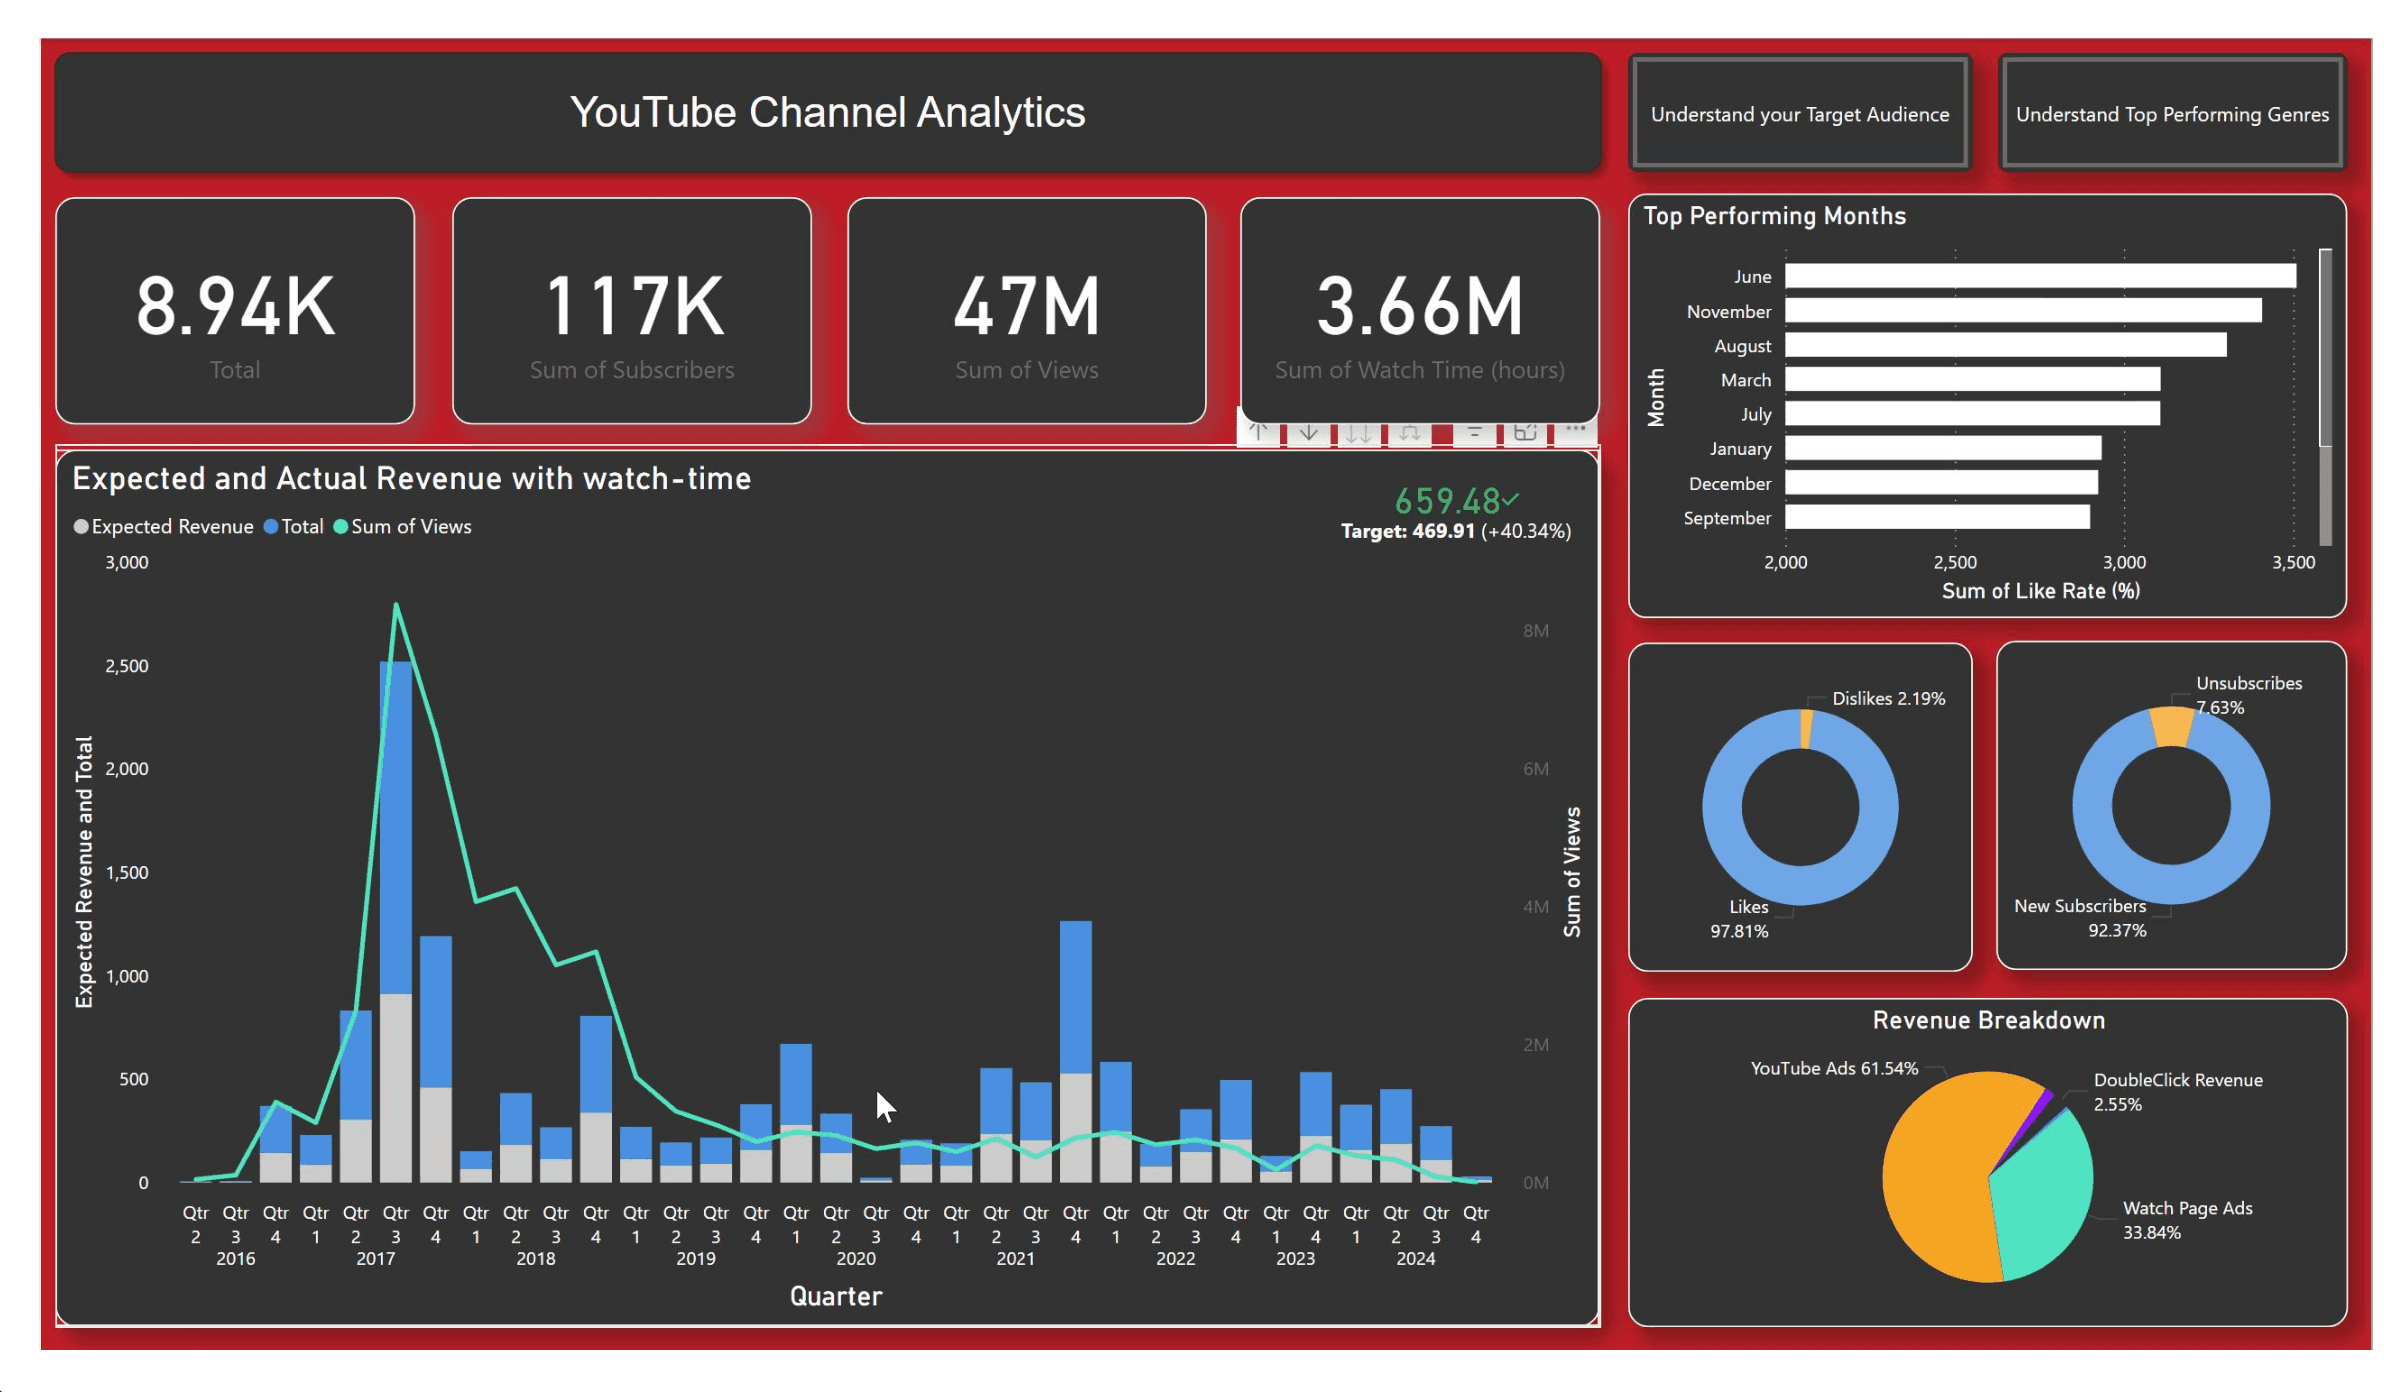
Task: Select the March bar in Top Performing Months
Action: point(1973,380)
